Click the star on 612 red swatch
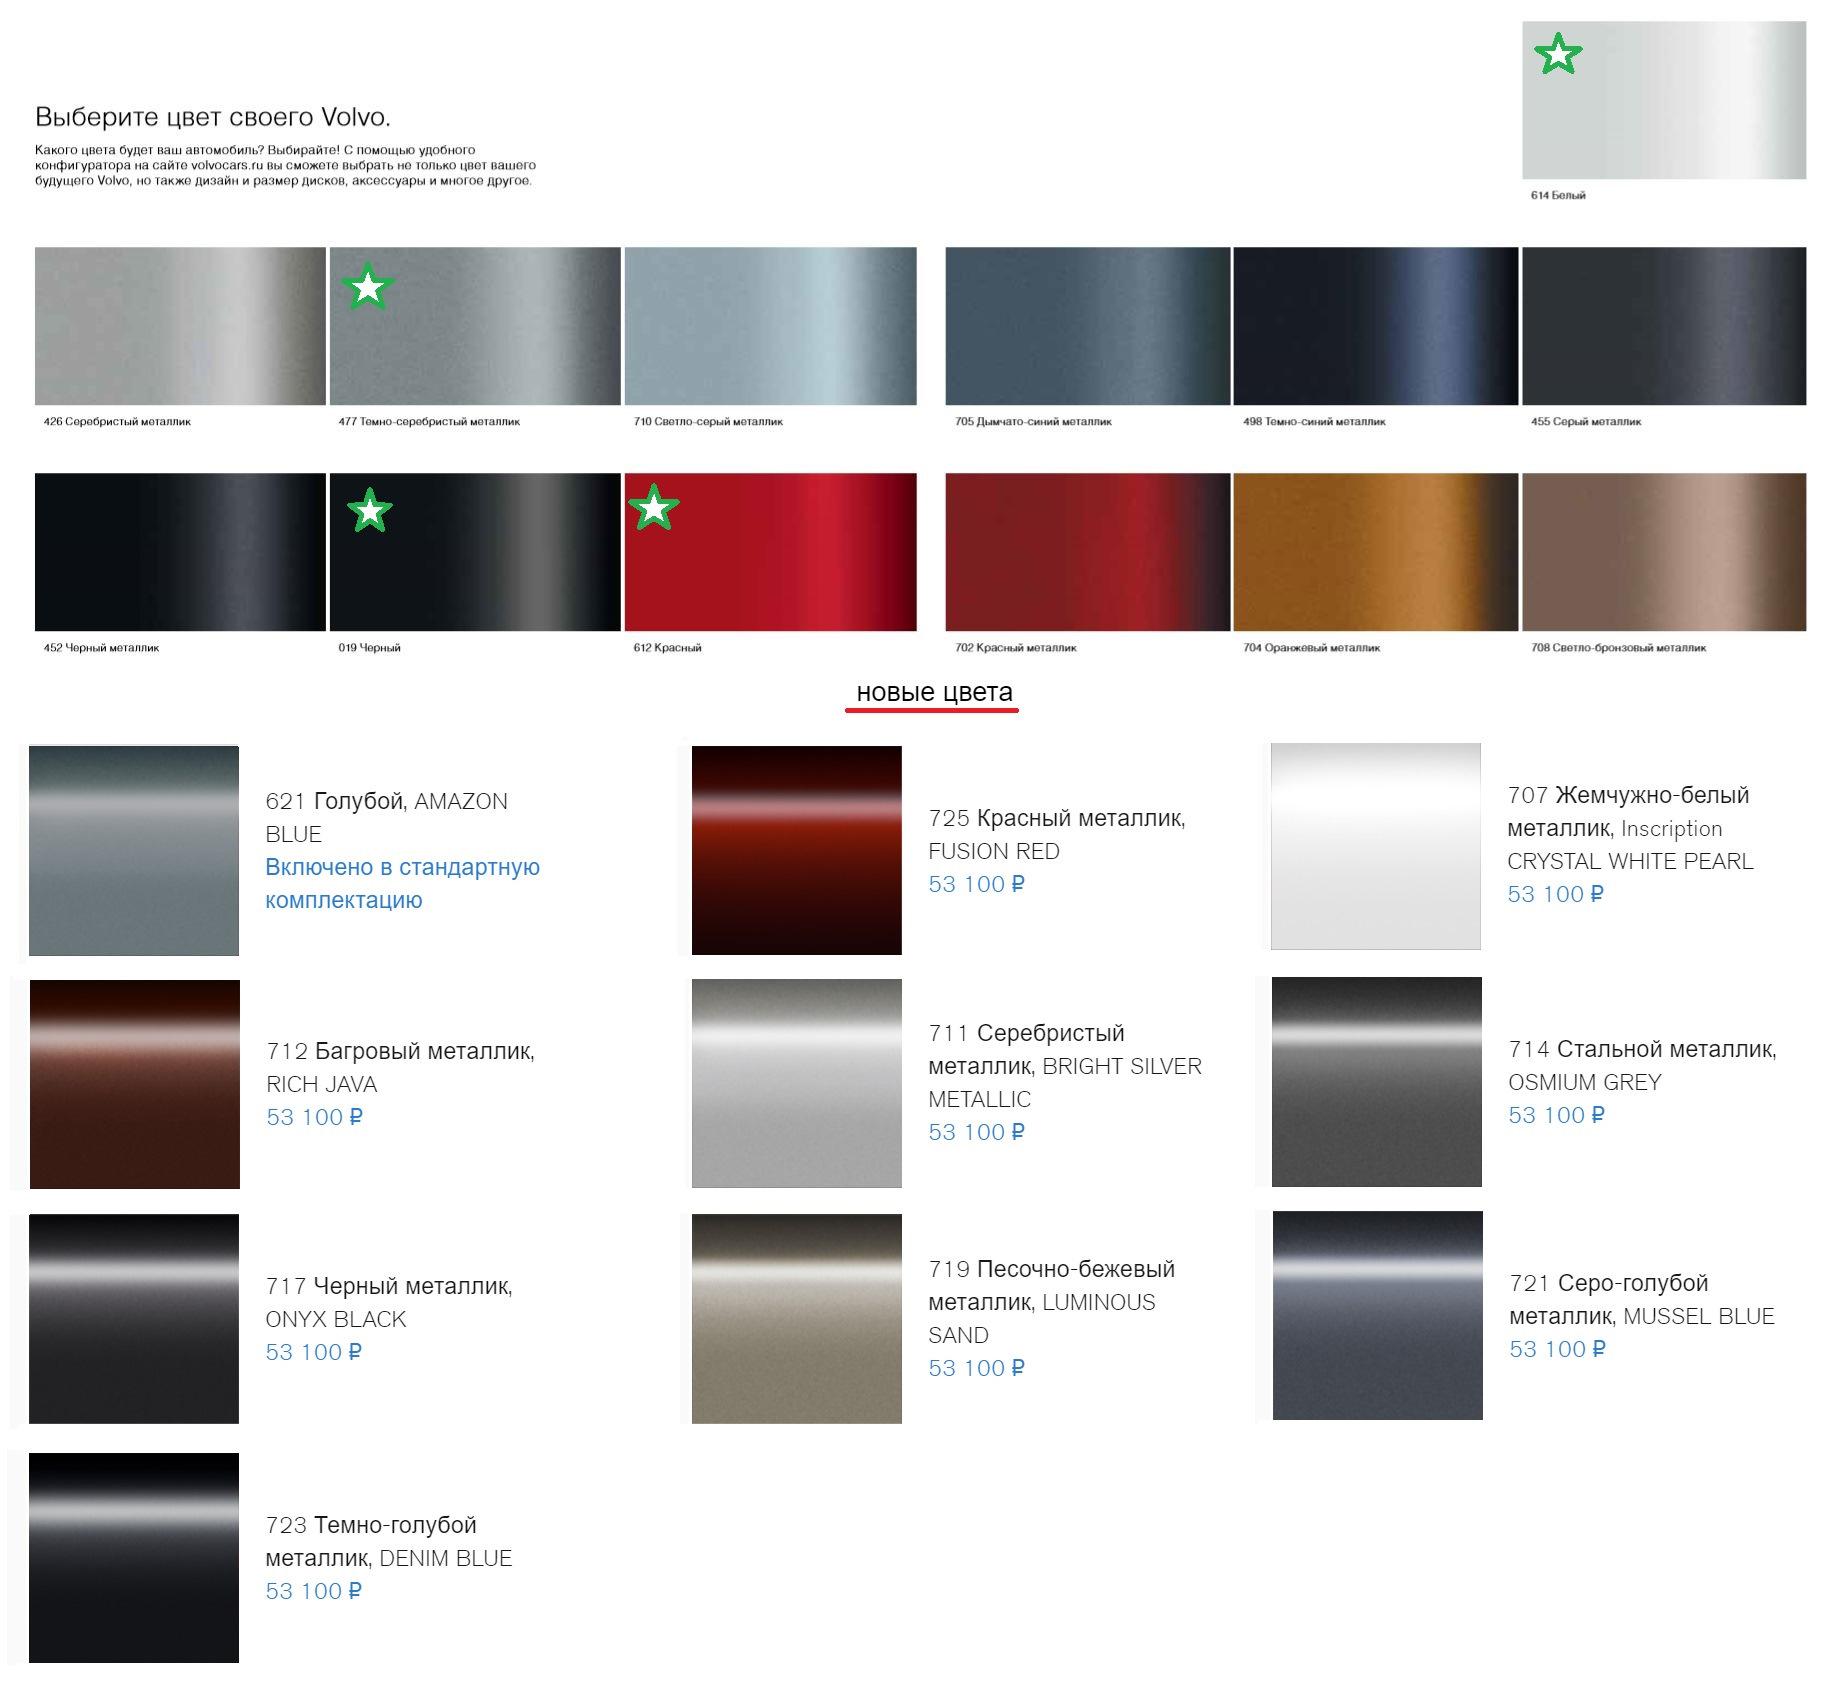 pos(653,508)
